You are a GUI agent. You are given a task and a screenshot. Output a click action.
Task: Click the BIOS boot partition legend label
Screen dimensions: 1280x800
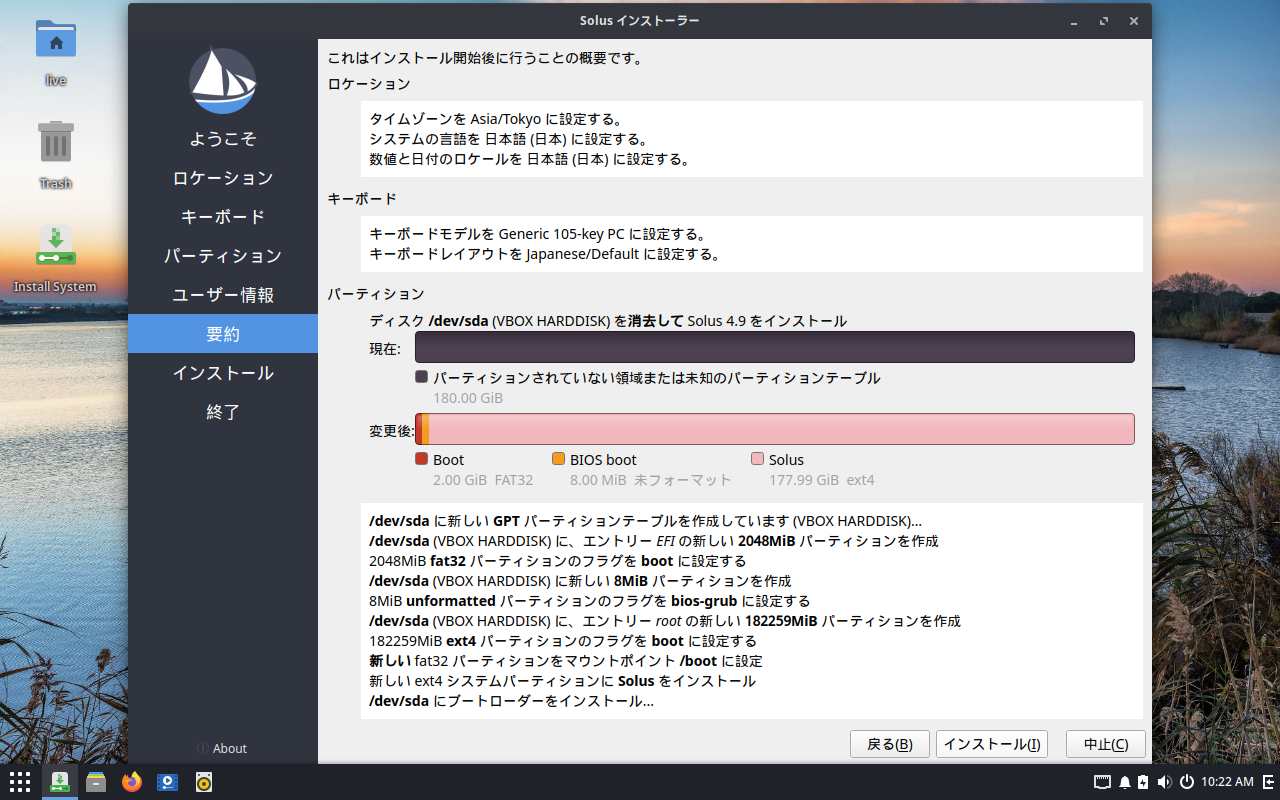coord(603,460)
